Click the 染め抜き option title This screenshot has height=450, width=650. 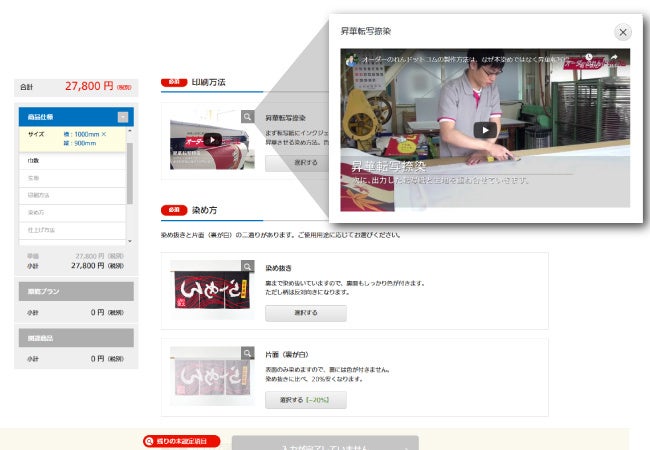(278, 268)
